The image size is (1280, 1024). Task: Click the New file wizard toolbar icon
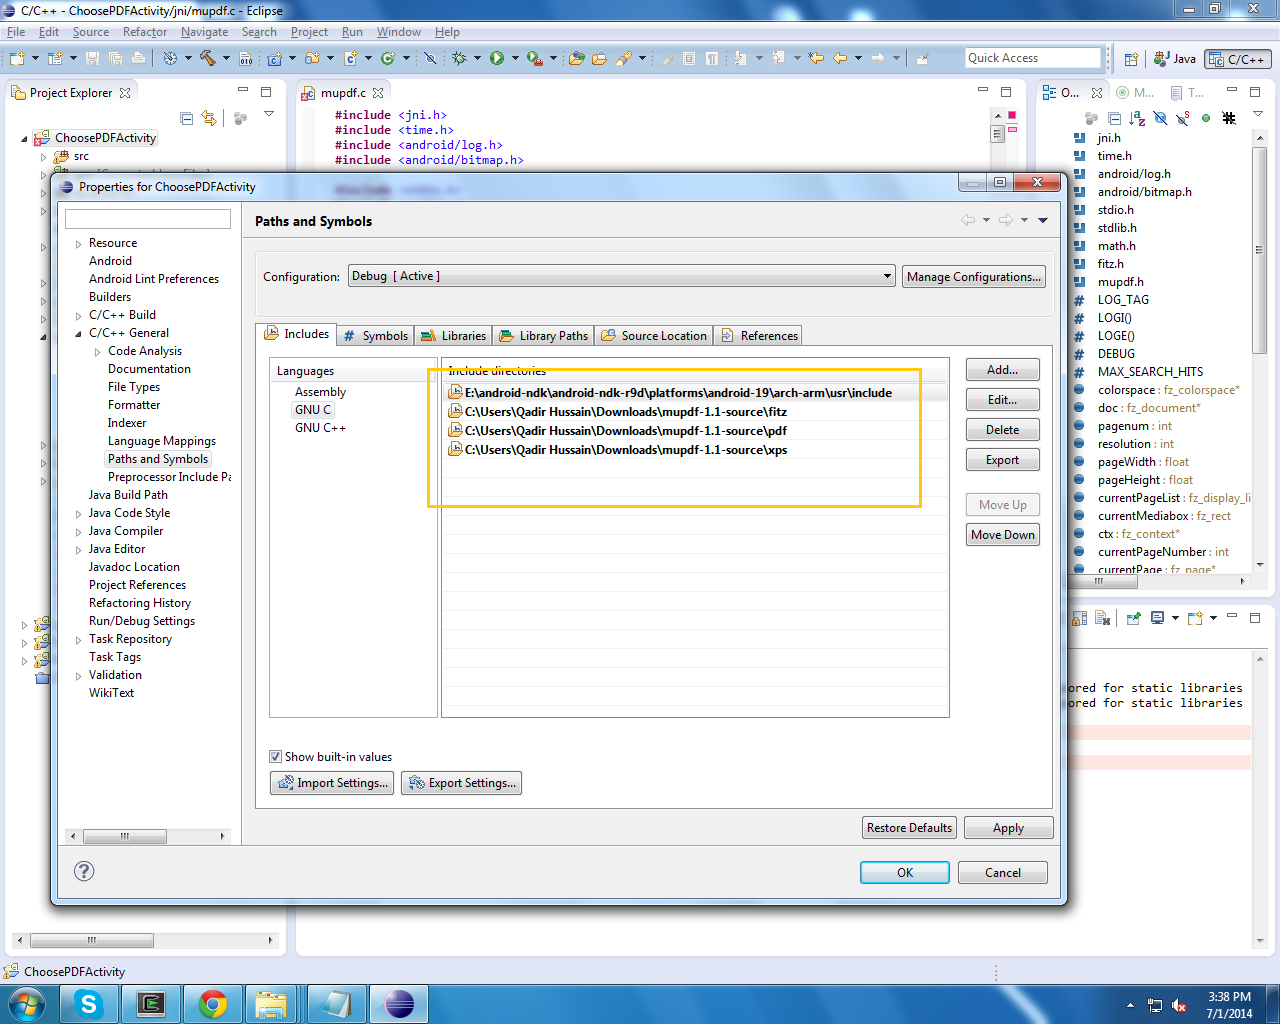tap(17, 58)
